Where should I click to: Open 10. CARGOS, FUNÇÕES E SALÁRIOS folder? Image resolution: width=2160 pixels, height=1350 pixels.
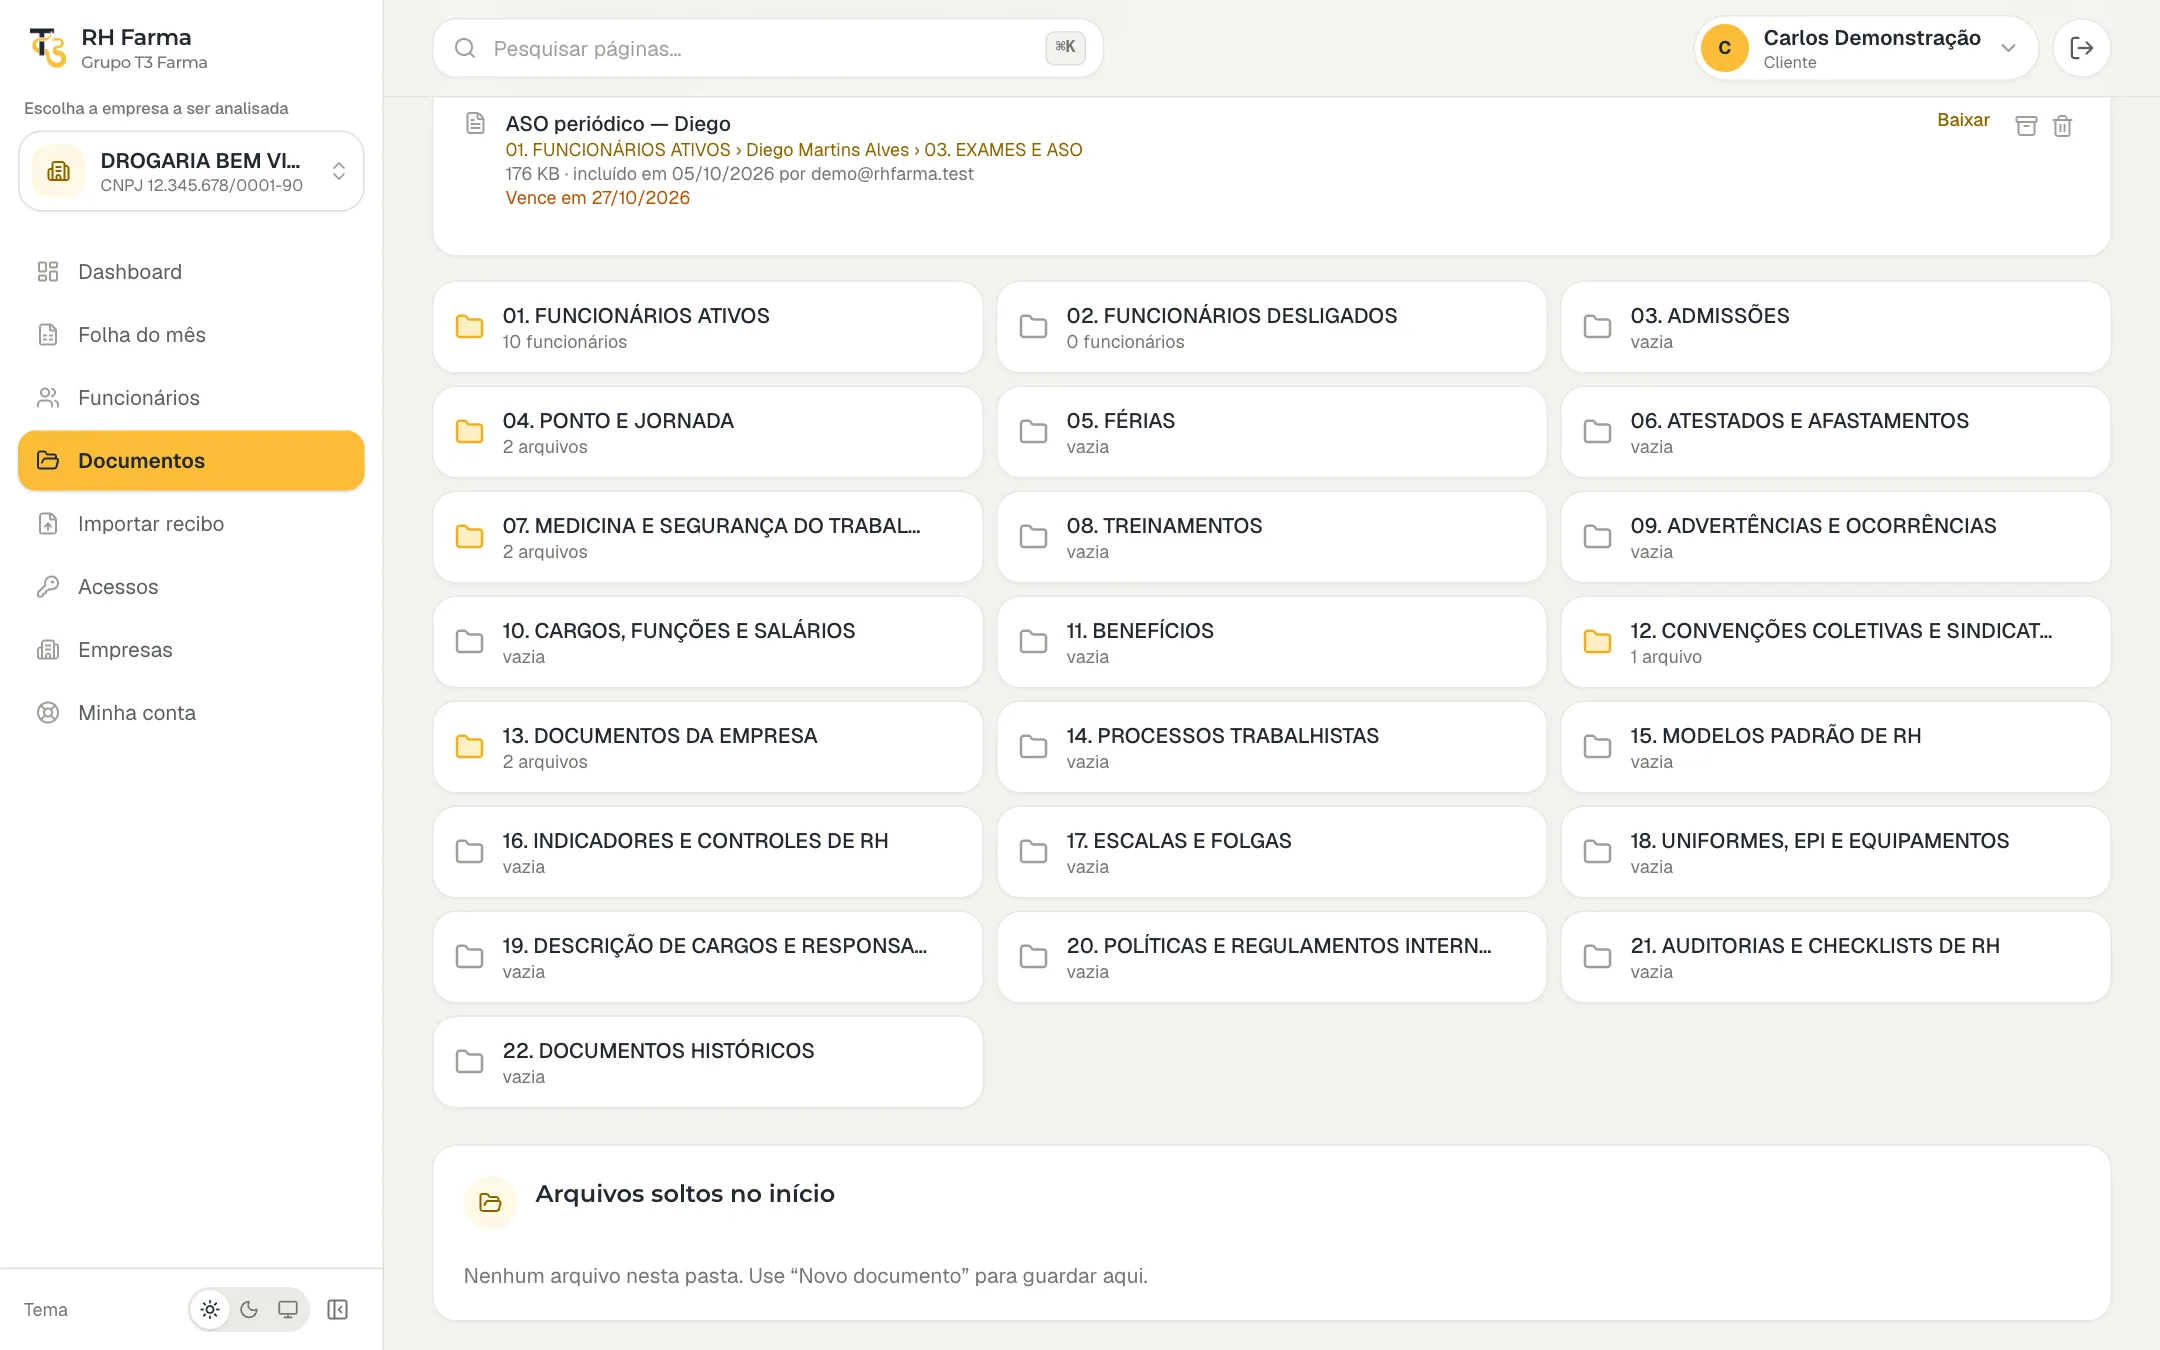click(x=708, y=642)
